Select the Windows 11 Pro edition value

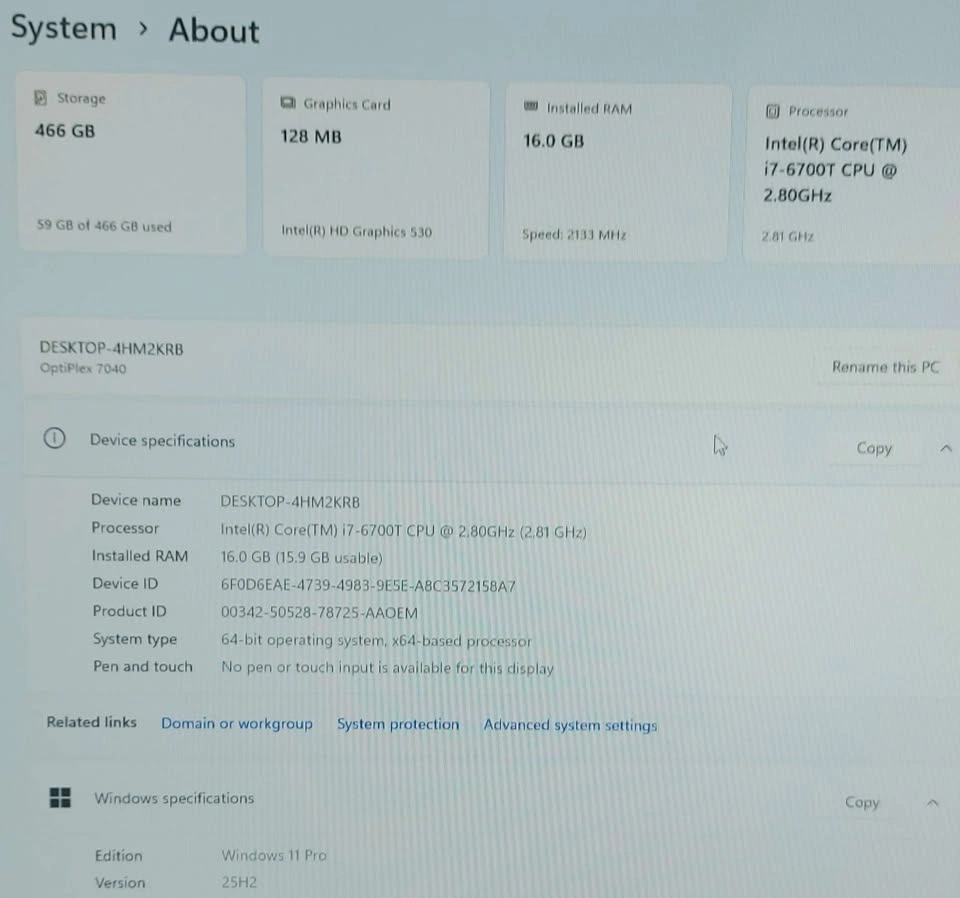(x=274, y=855)
